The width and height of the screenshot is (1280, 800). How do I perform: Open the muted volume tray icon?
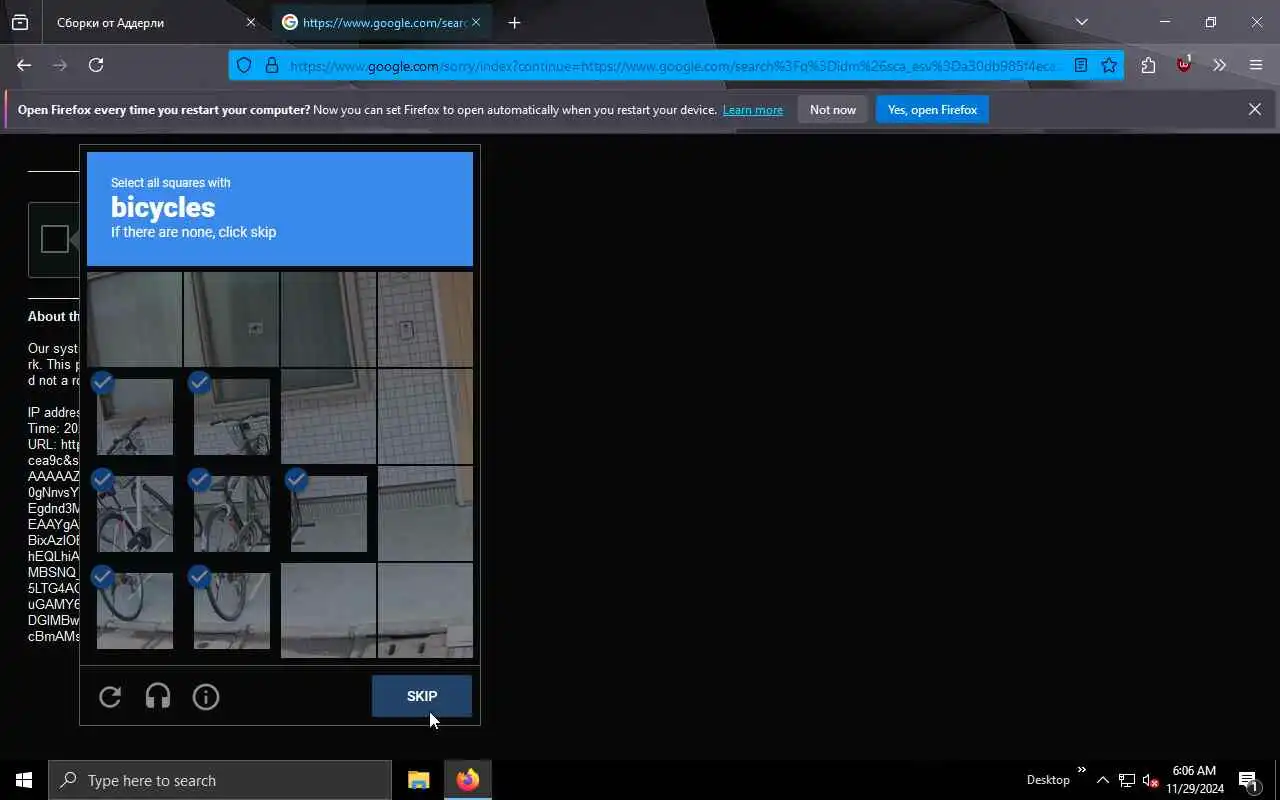[1150, 780]
